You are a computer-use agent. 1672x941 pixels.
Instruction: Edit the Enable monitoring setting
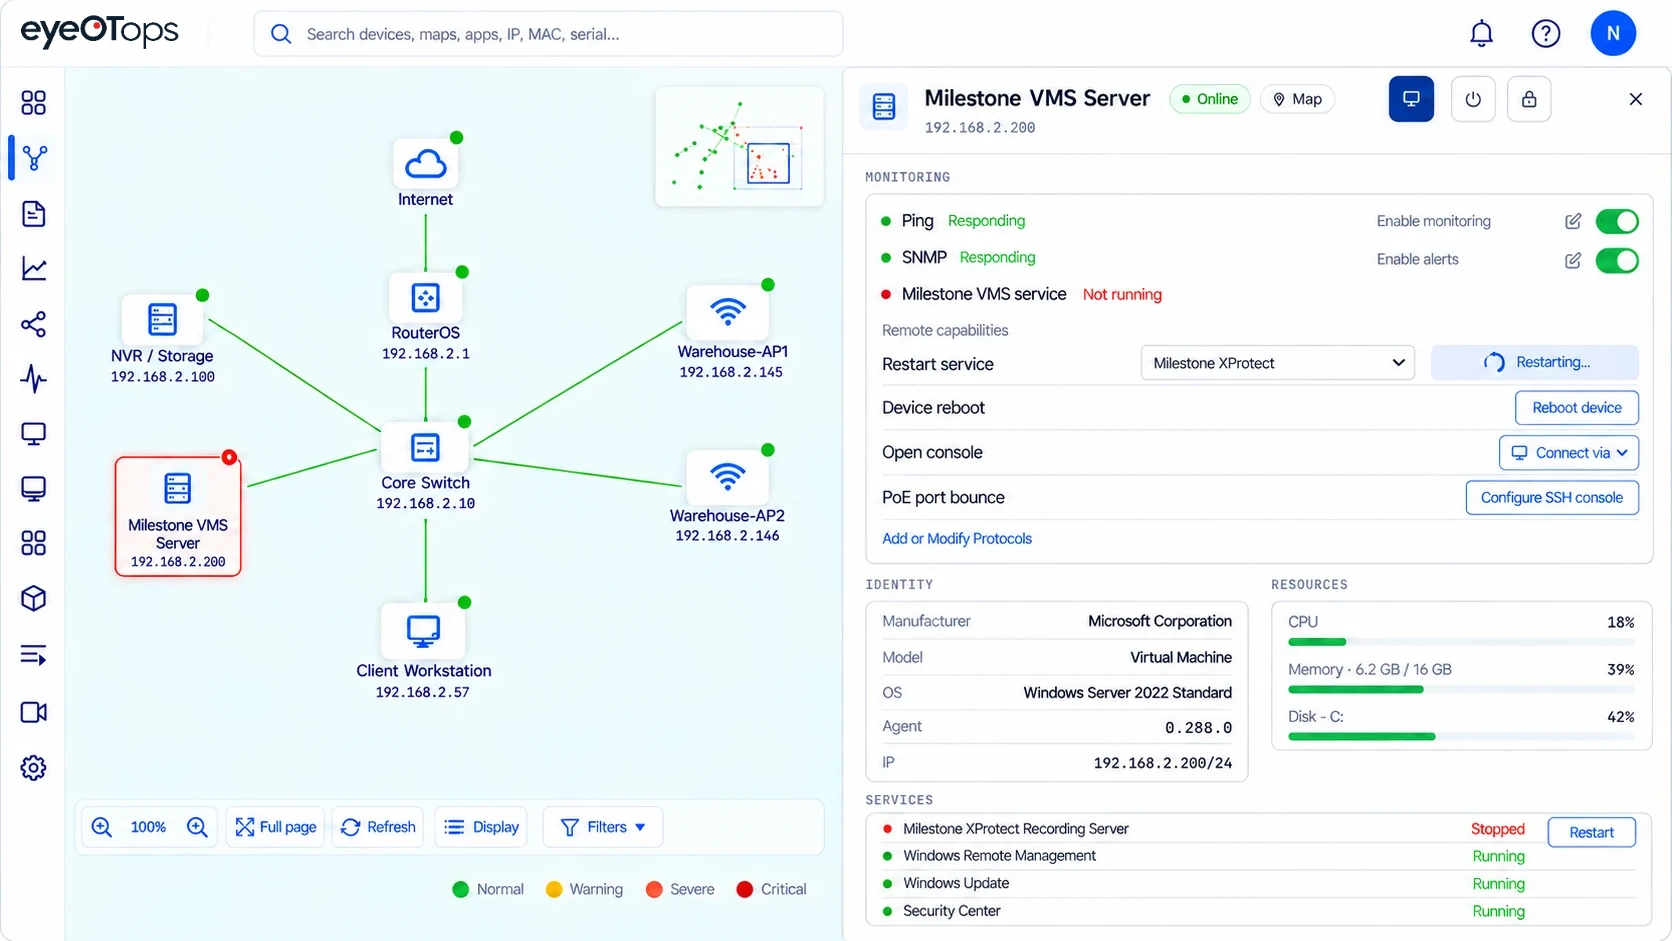point(1573,221)
